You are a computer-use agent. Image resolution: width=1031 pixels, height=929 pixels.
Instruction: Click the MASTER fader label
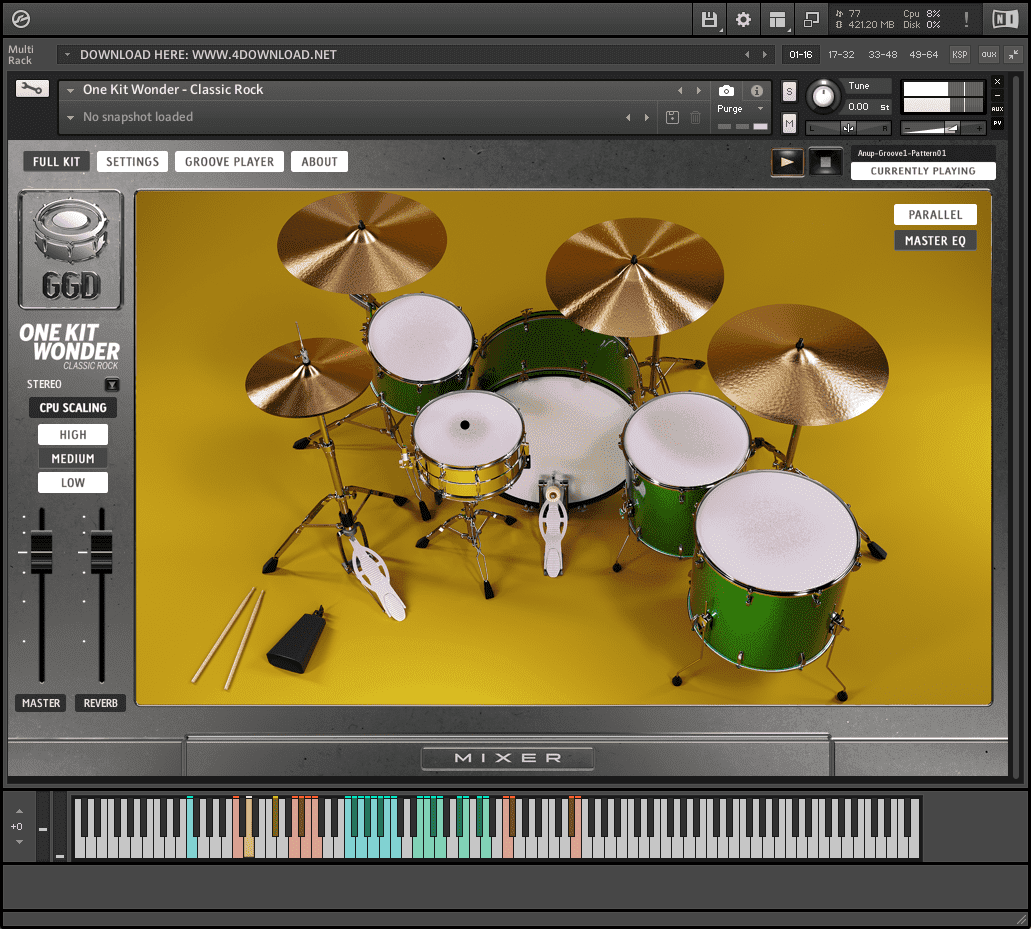pos(41,703)
